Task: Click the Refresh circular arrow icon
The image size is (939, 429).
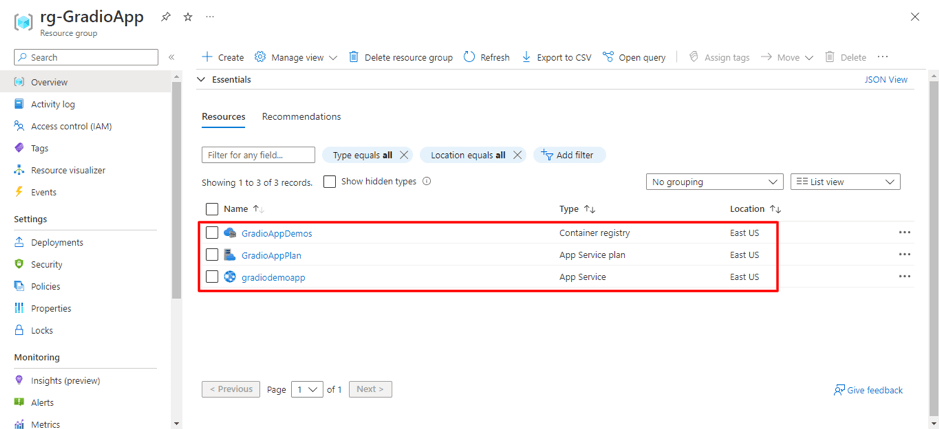Action: click(470, 57)
